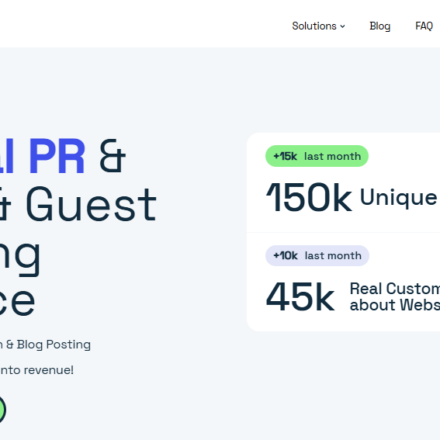Click the green '+15k last month' badge
This screenshot has height=440, width=440.
pyautogui.click(x=317, y=156)
